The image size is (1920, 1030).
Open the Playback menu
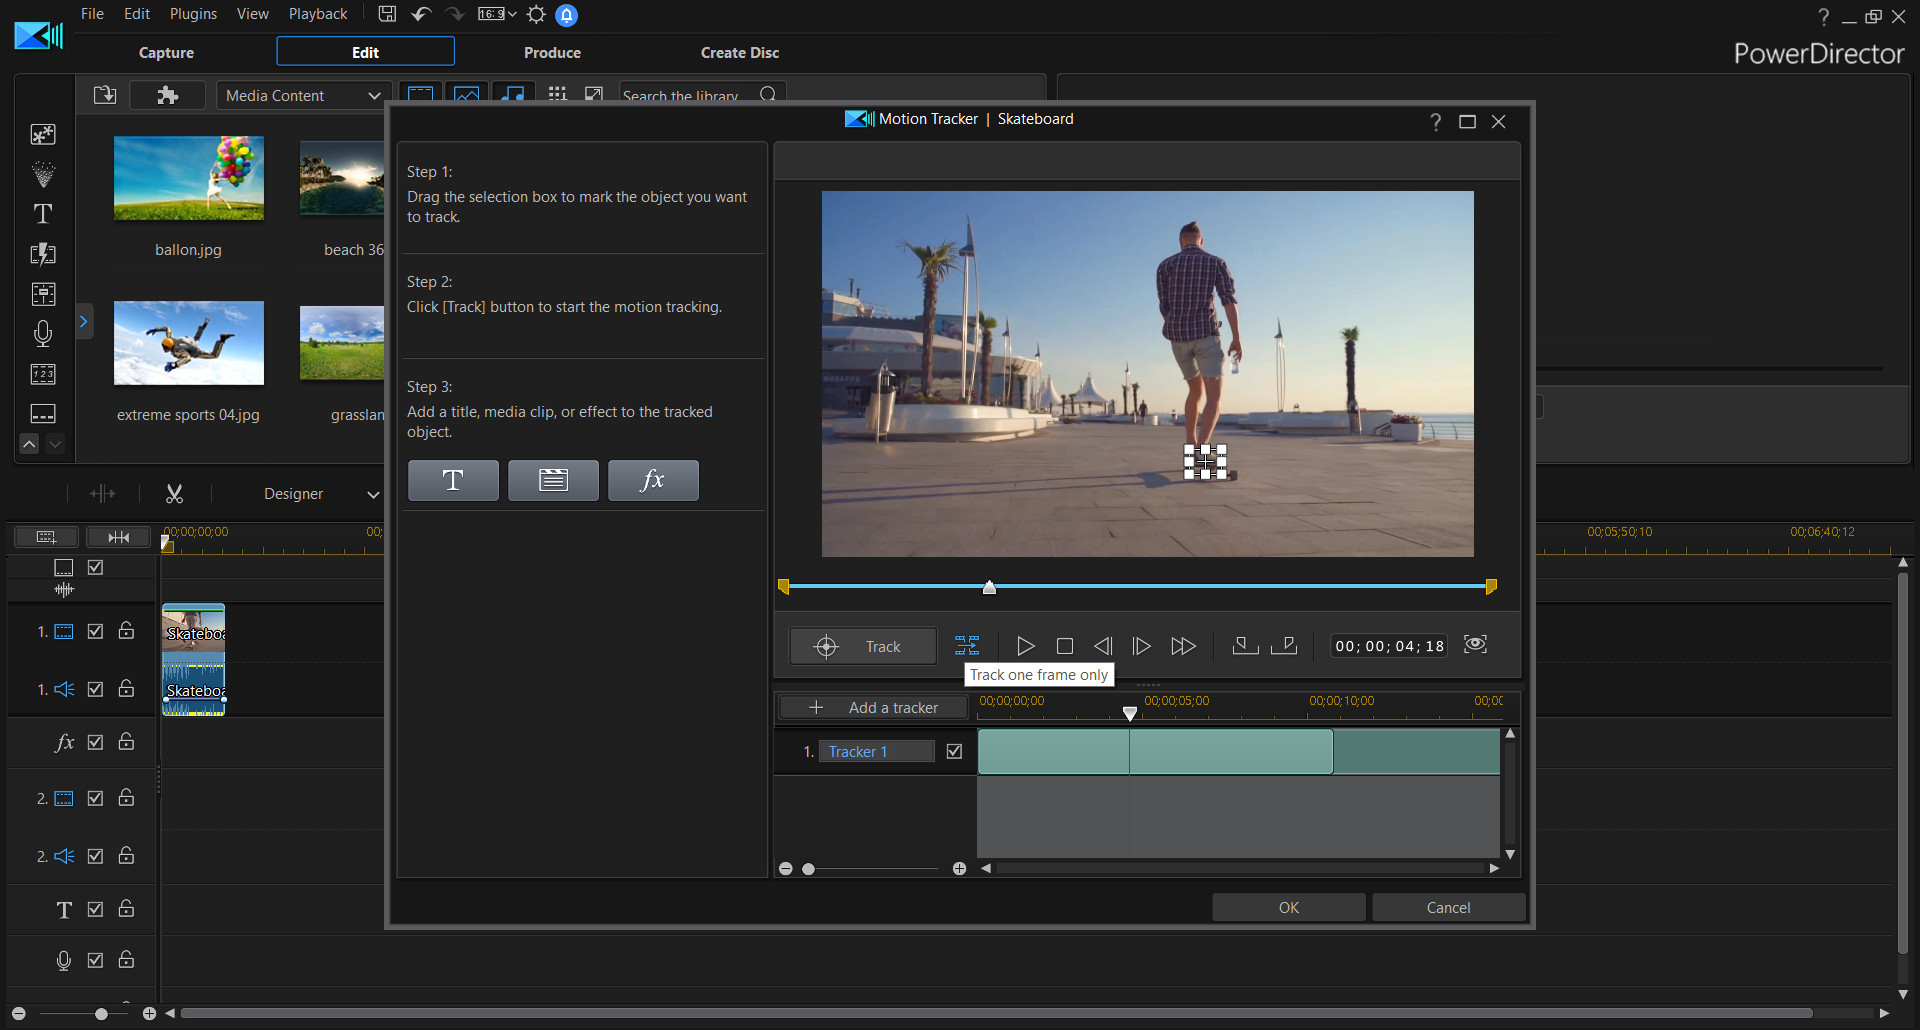point(317,13)
